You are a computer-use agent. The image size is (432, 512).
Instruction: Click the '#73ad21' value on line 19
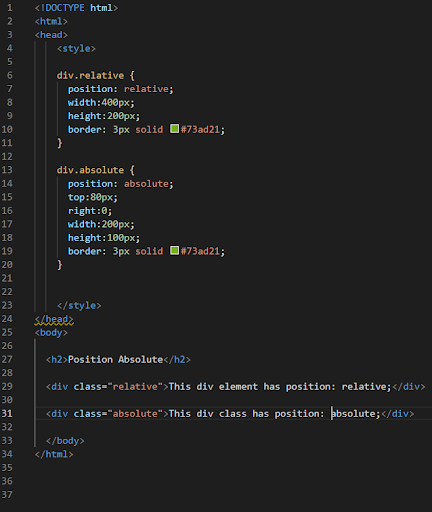[x=200, y=251]
